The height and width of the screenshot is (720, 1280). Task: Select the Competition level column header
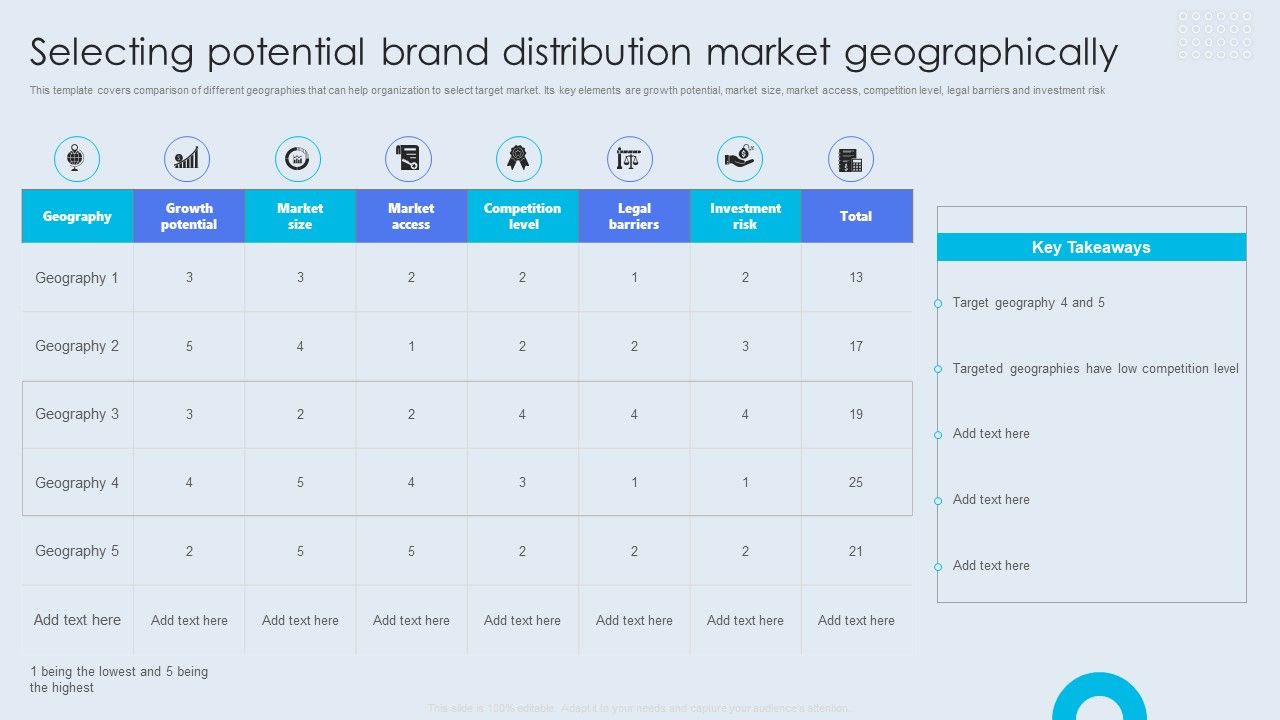tap(522, 216)
